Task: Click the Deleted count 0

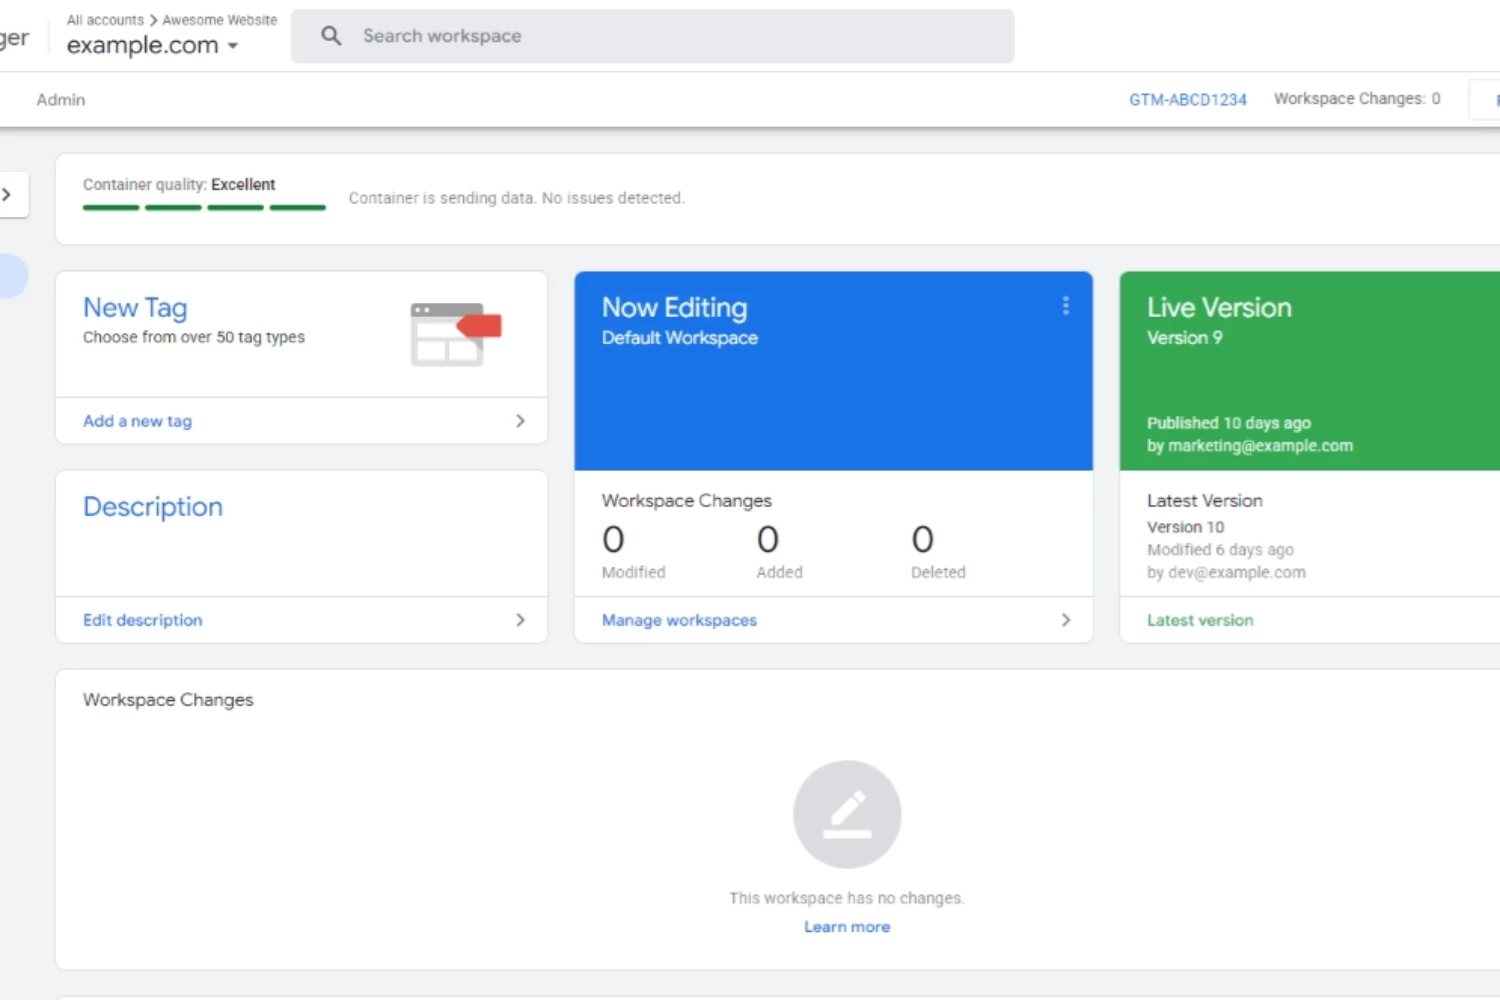Action: click(922, 540)
